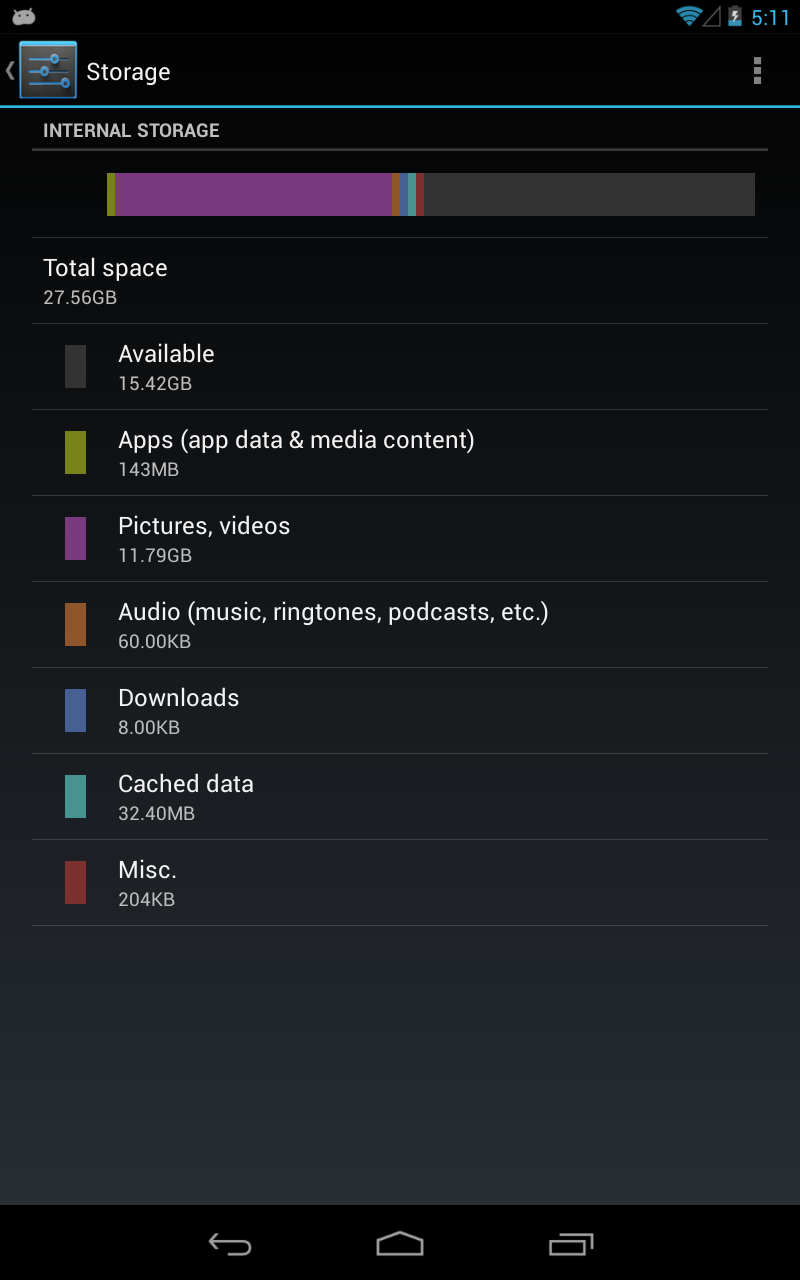Open the Downloads storage entry

tap(400, 711)
